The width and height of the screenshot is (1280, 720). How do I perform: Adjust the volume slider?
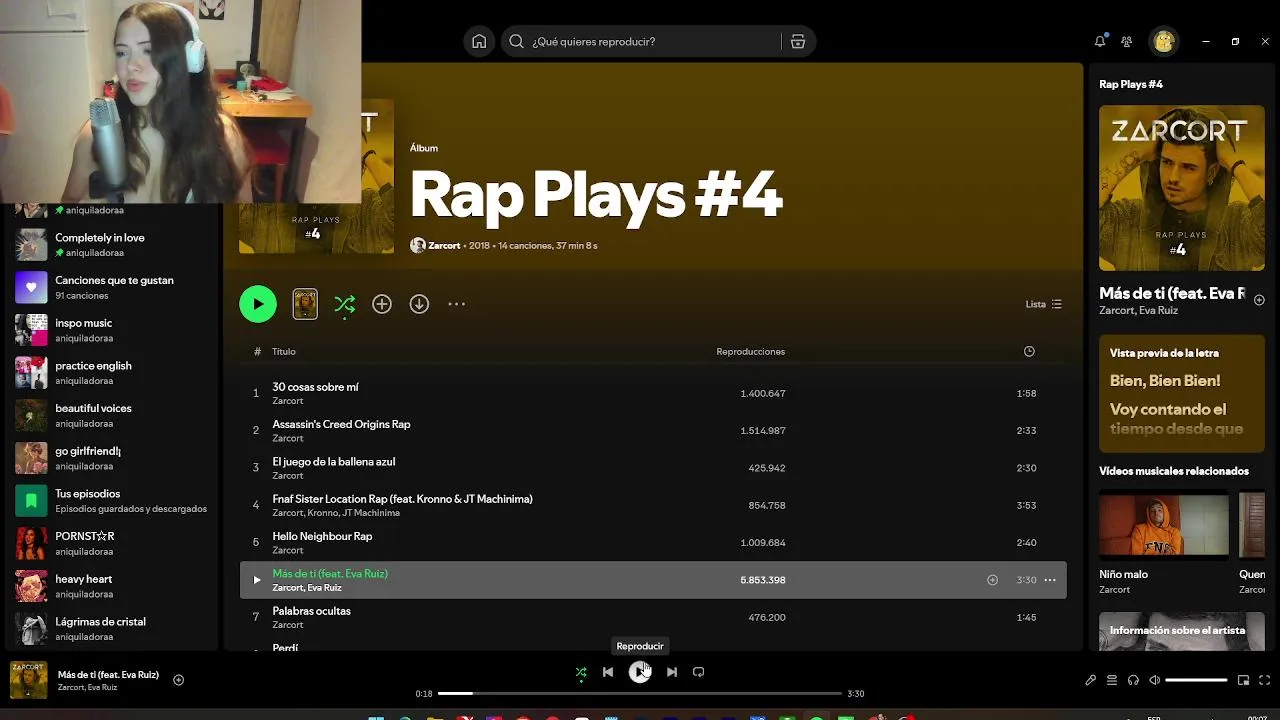click(1196, 680)
